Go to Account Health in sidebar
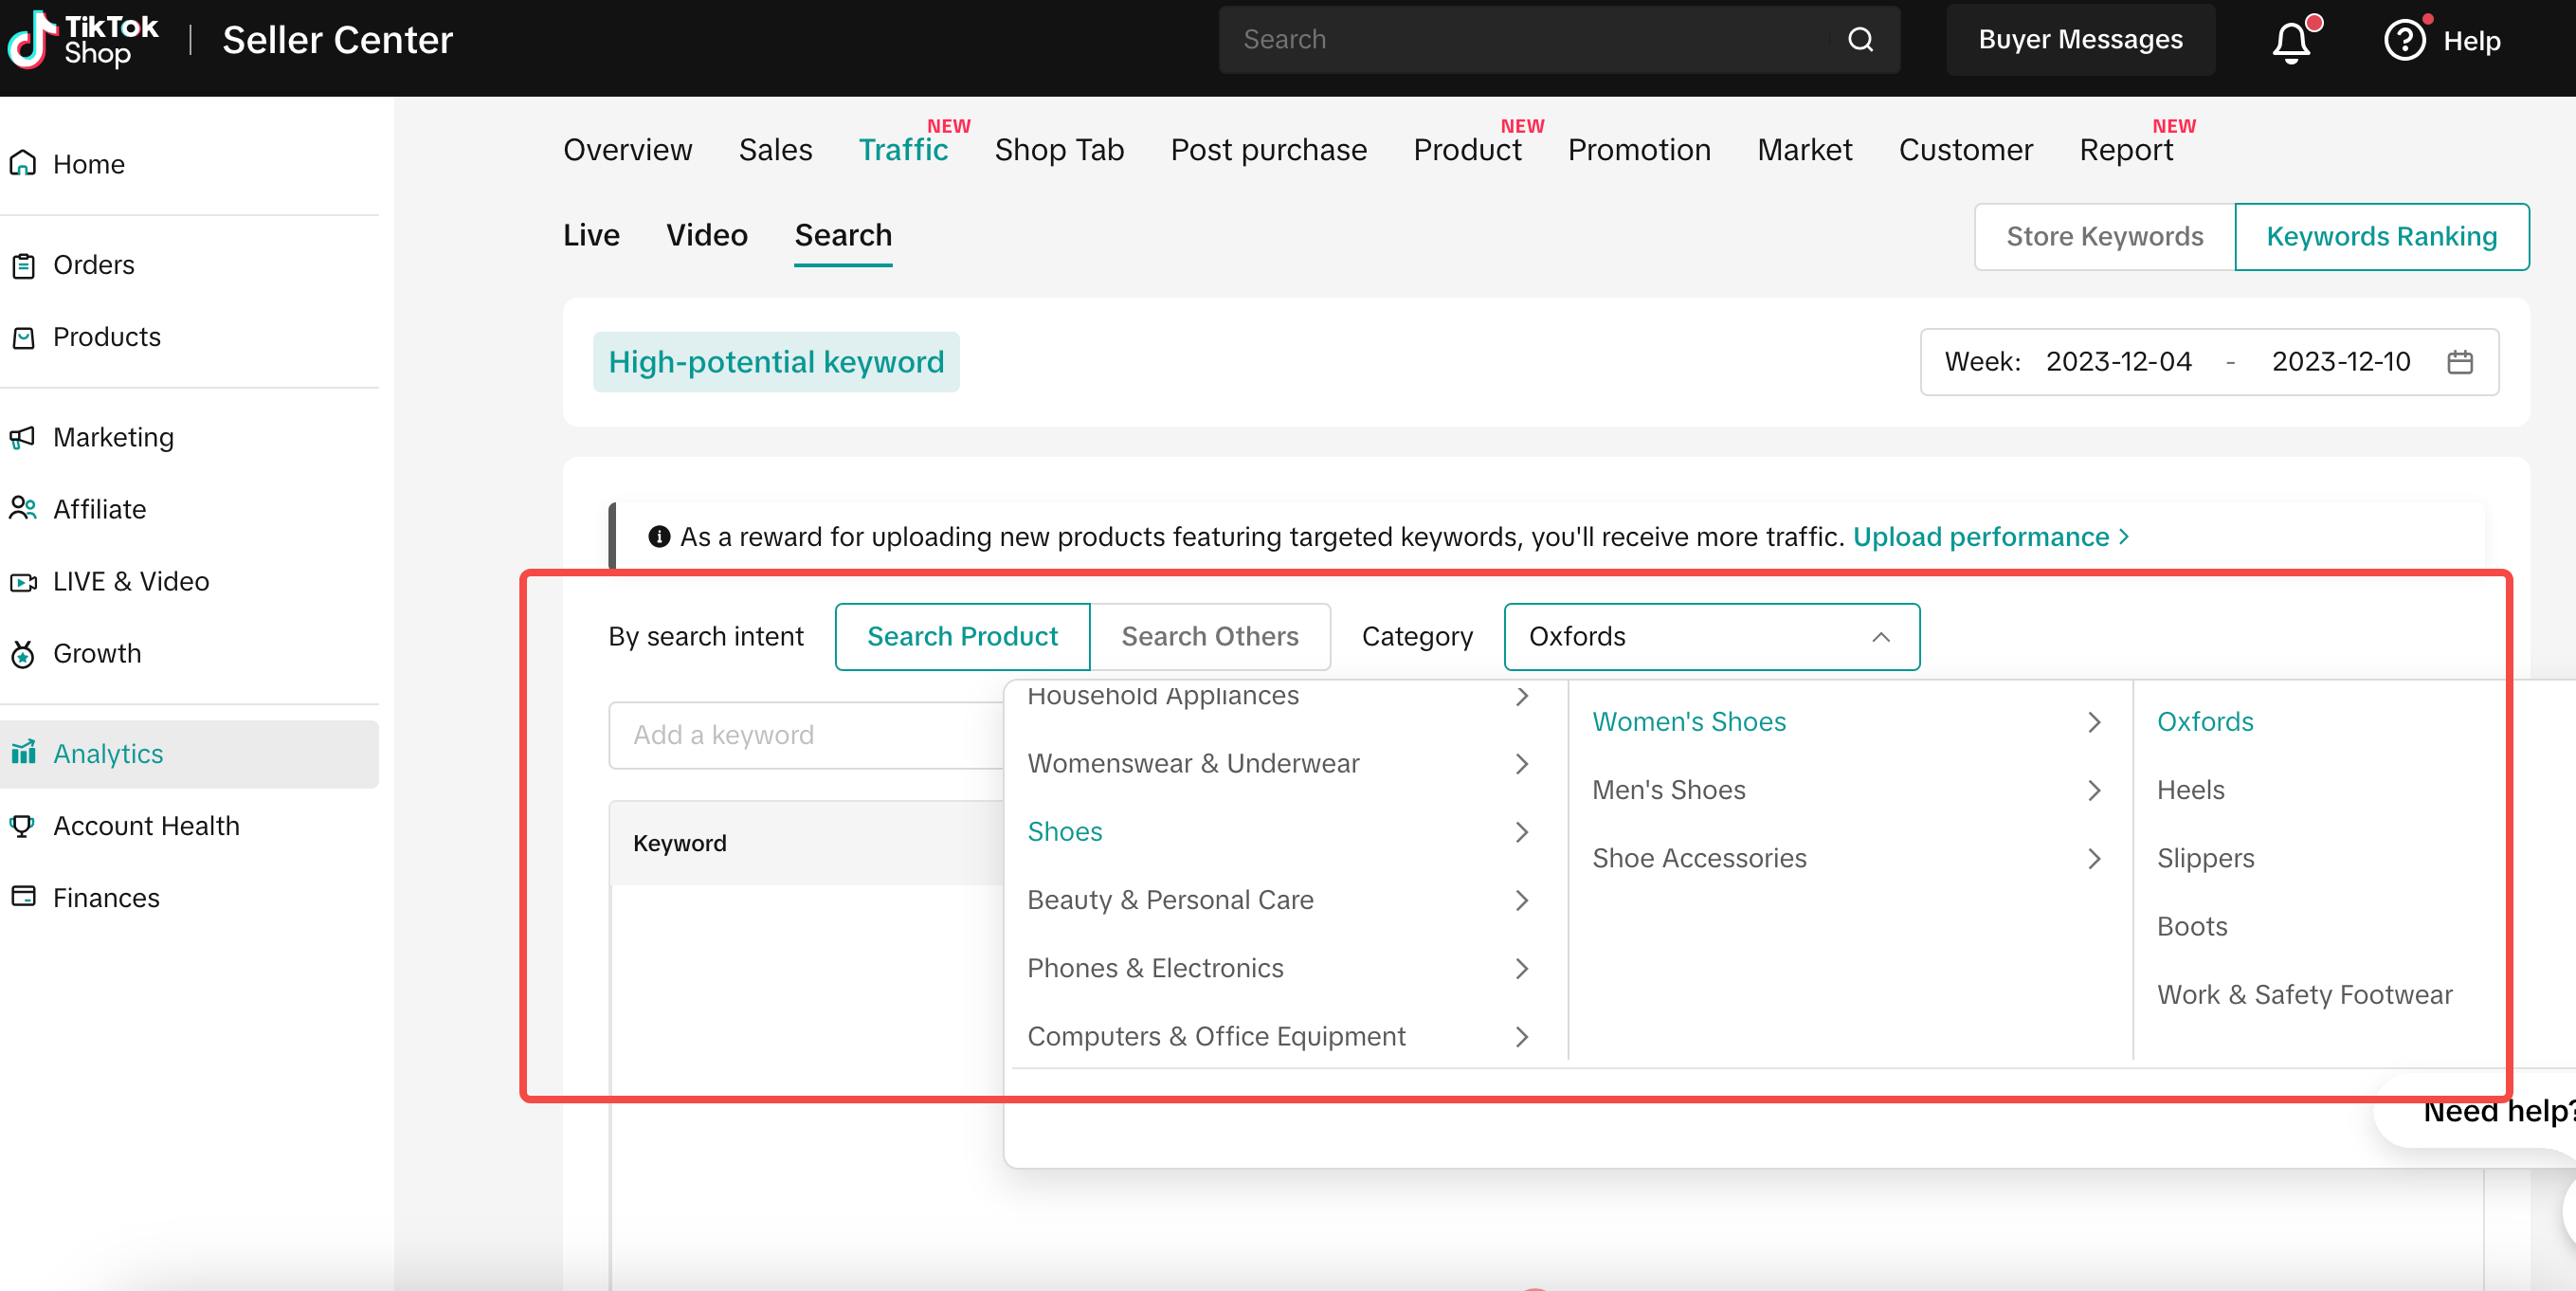 coord(146,825)
